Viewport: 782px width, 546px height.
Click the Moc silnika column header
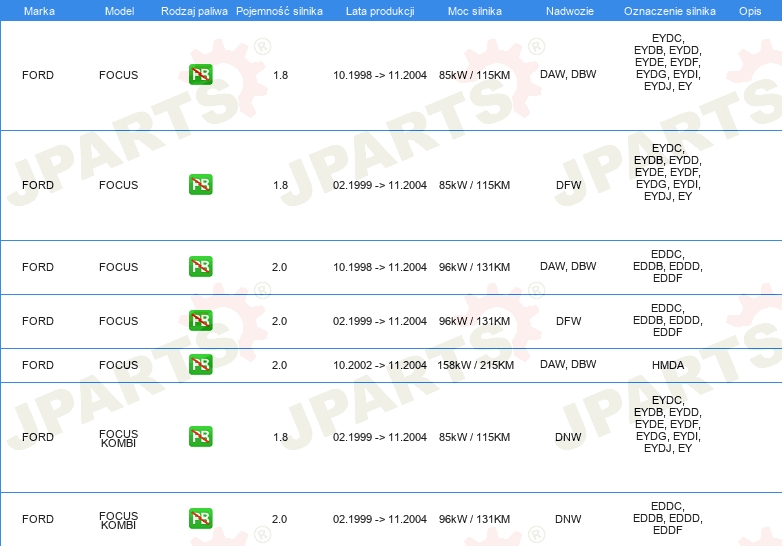click(474, 11)
